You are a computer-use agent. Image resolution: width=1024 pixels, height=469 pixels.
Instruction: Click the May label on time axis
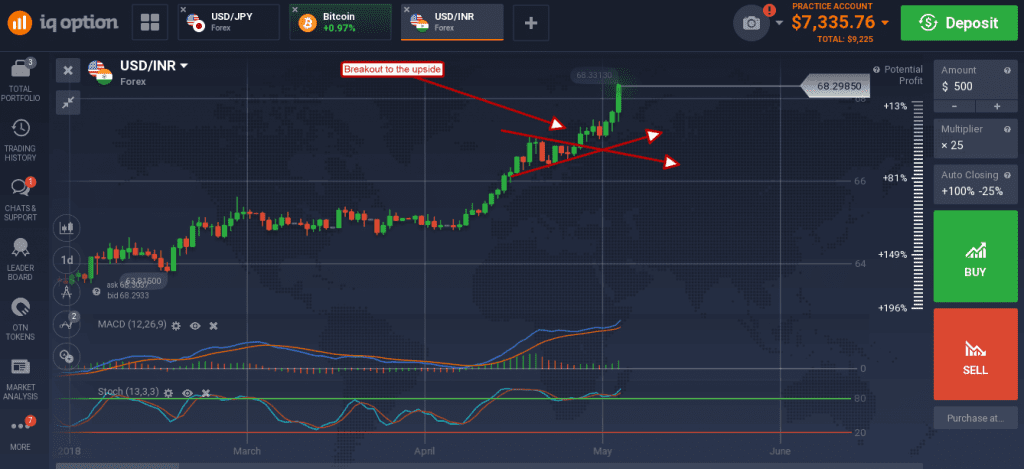[602, 451]
